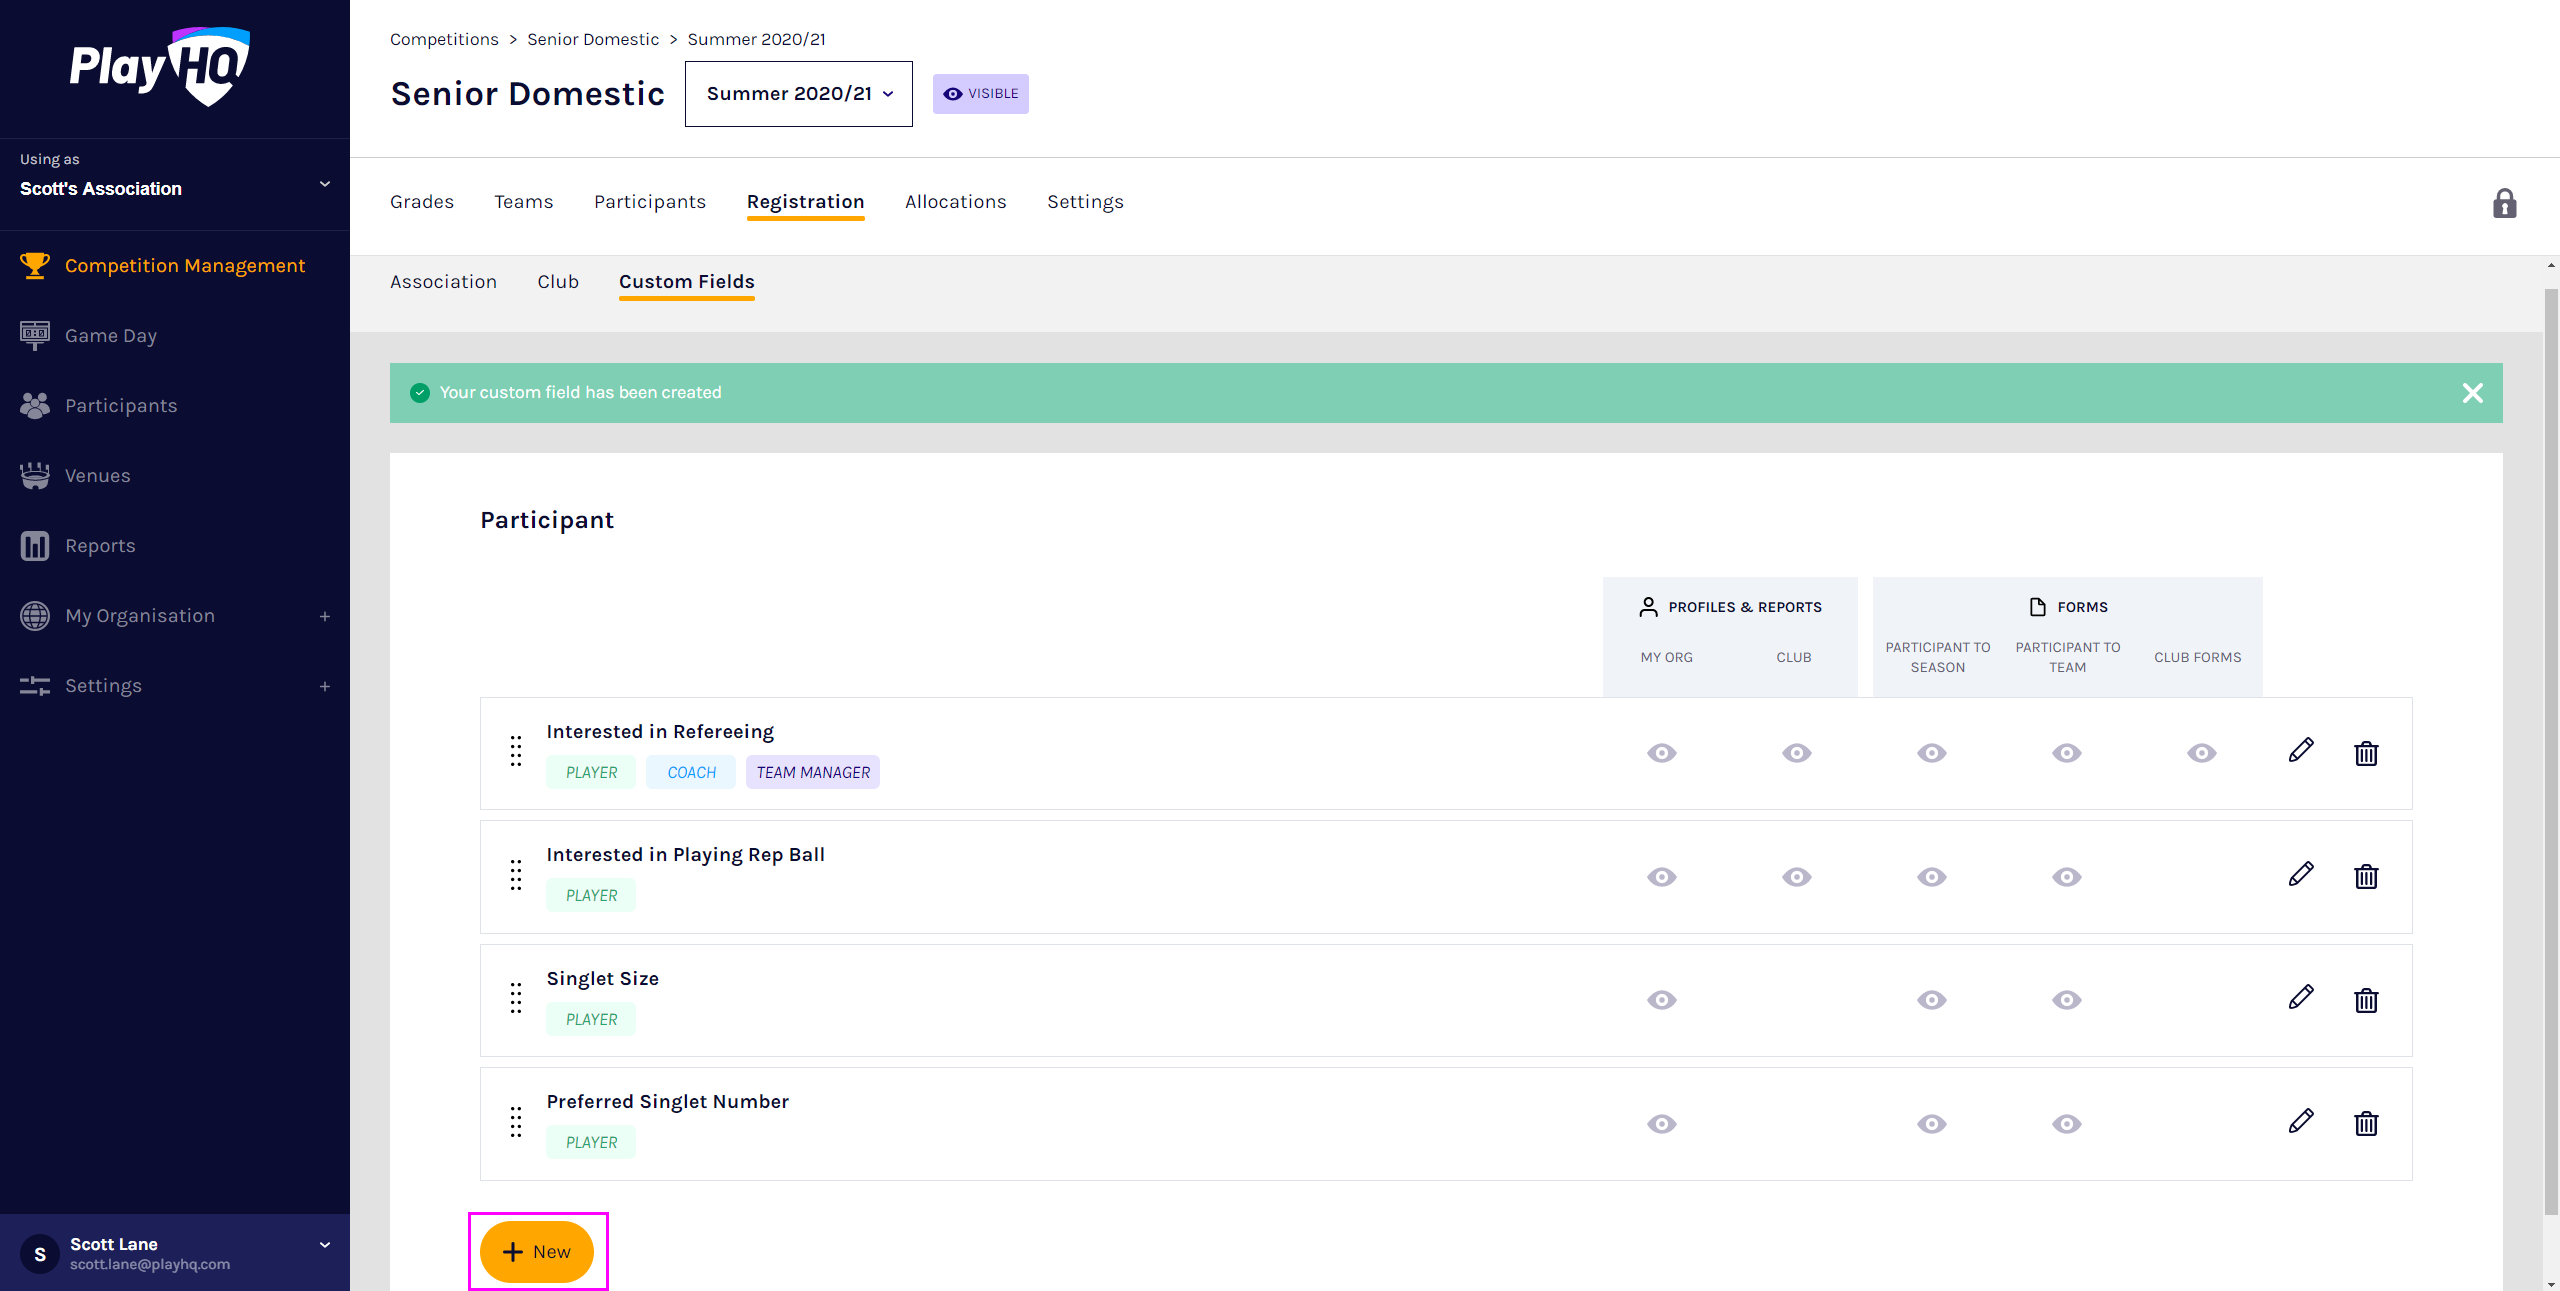Edit the Interested in Refereeing field
The image size is (2560, 1291).
click(2301, 751)
